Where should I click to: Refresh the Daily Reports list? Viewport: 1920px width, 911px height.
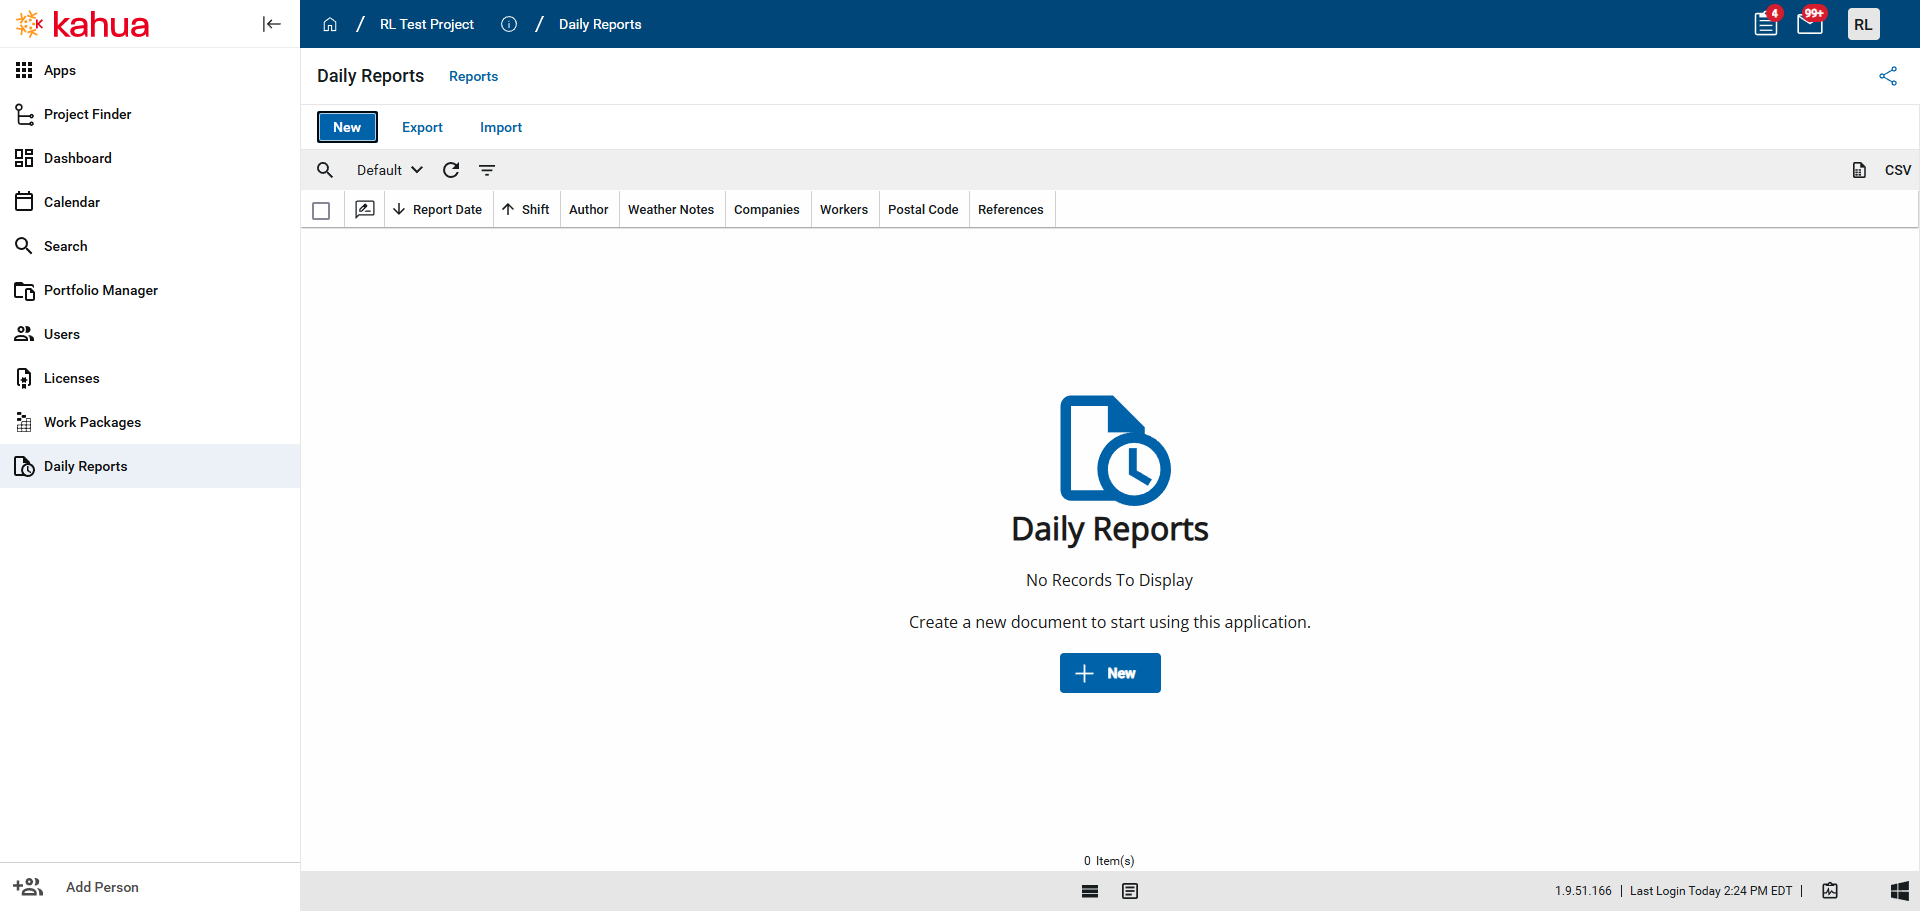click(451, 170)
